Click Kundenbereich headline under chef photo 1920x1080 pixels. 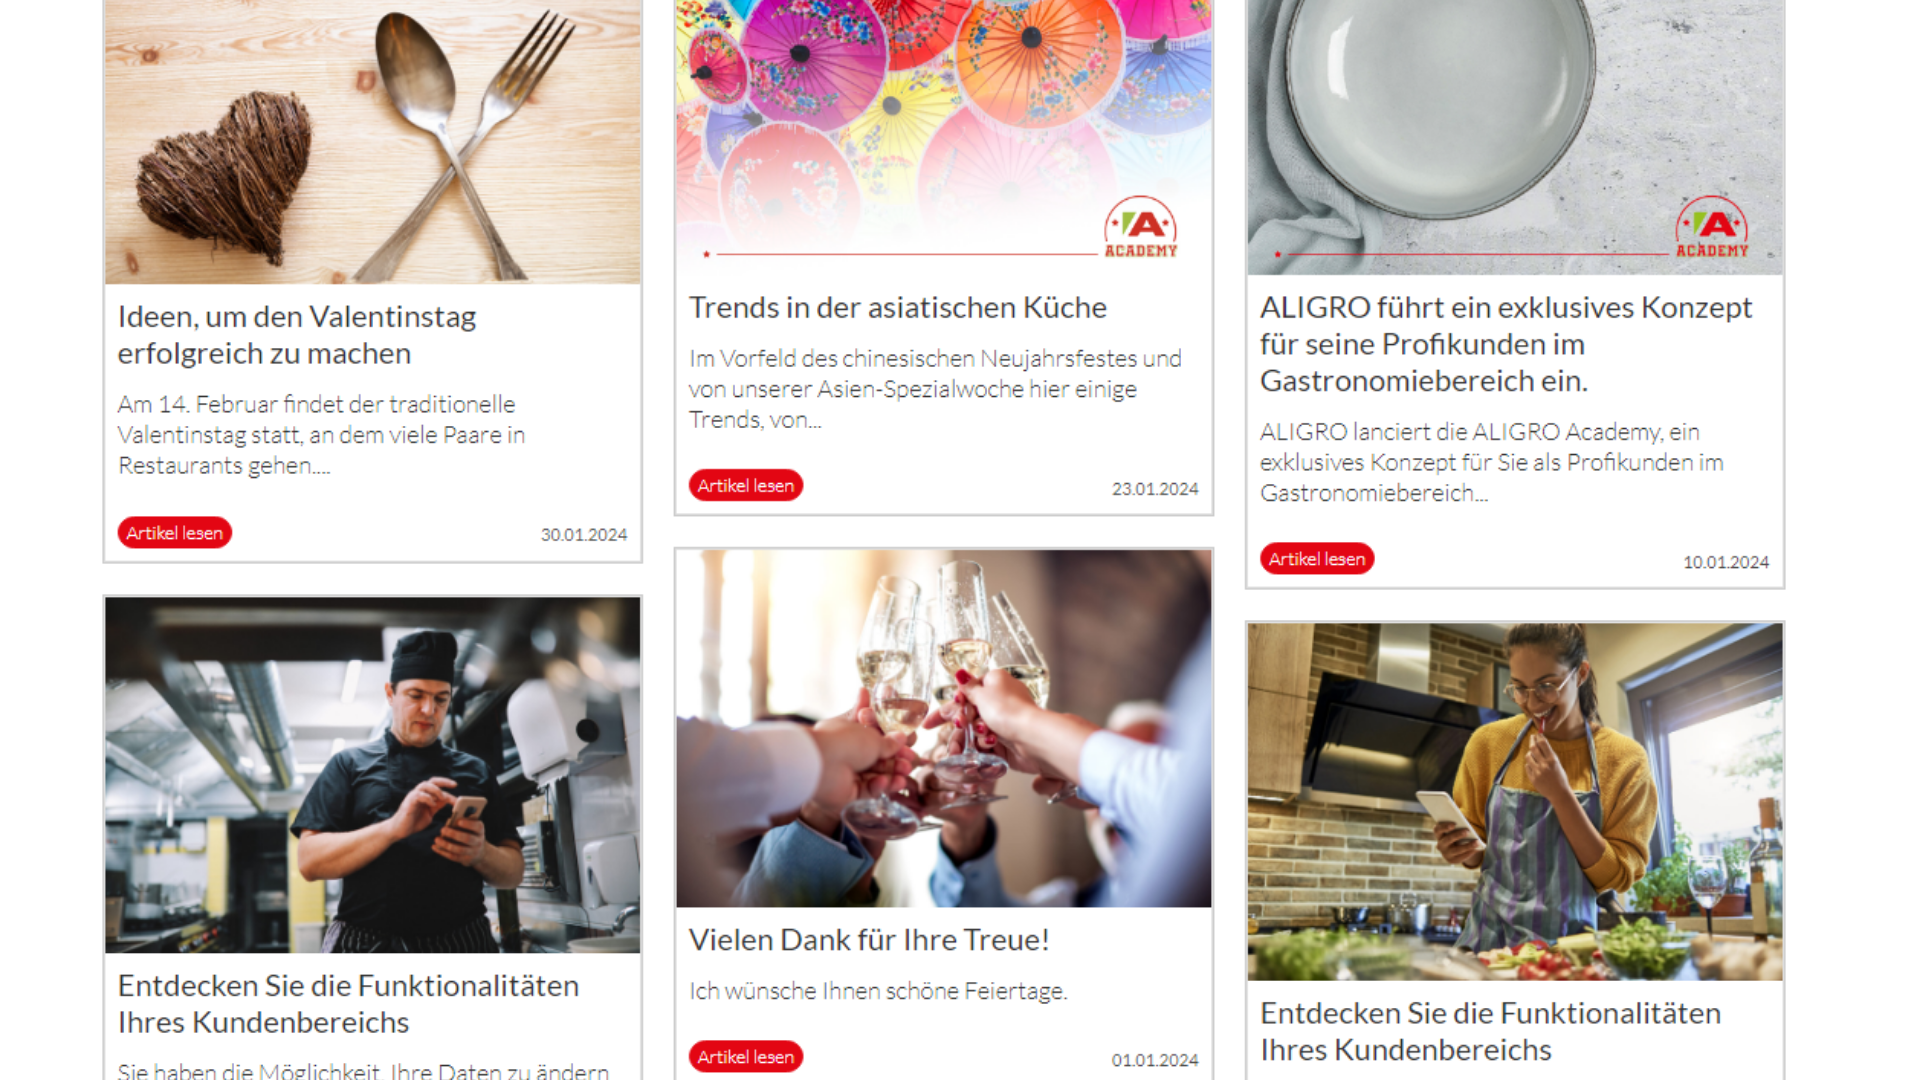pos(348,1004)
